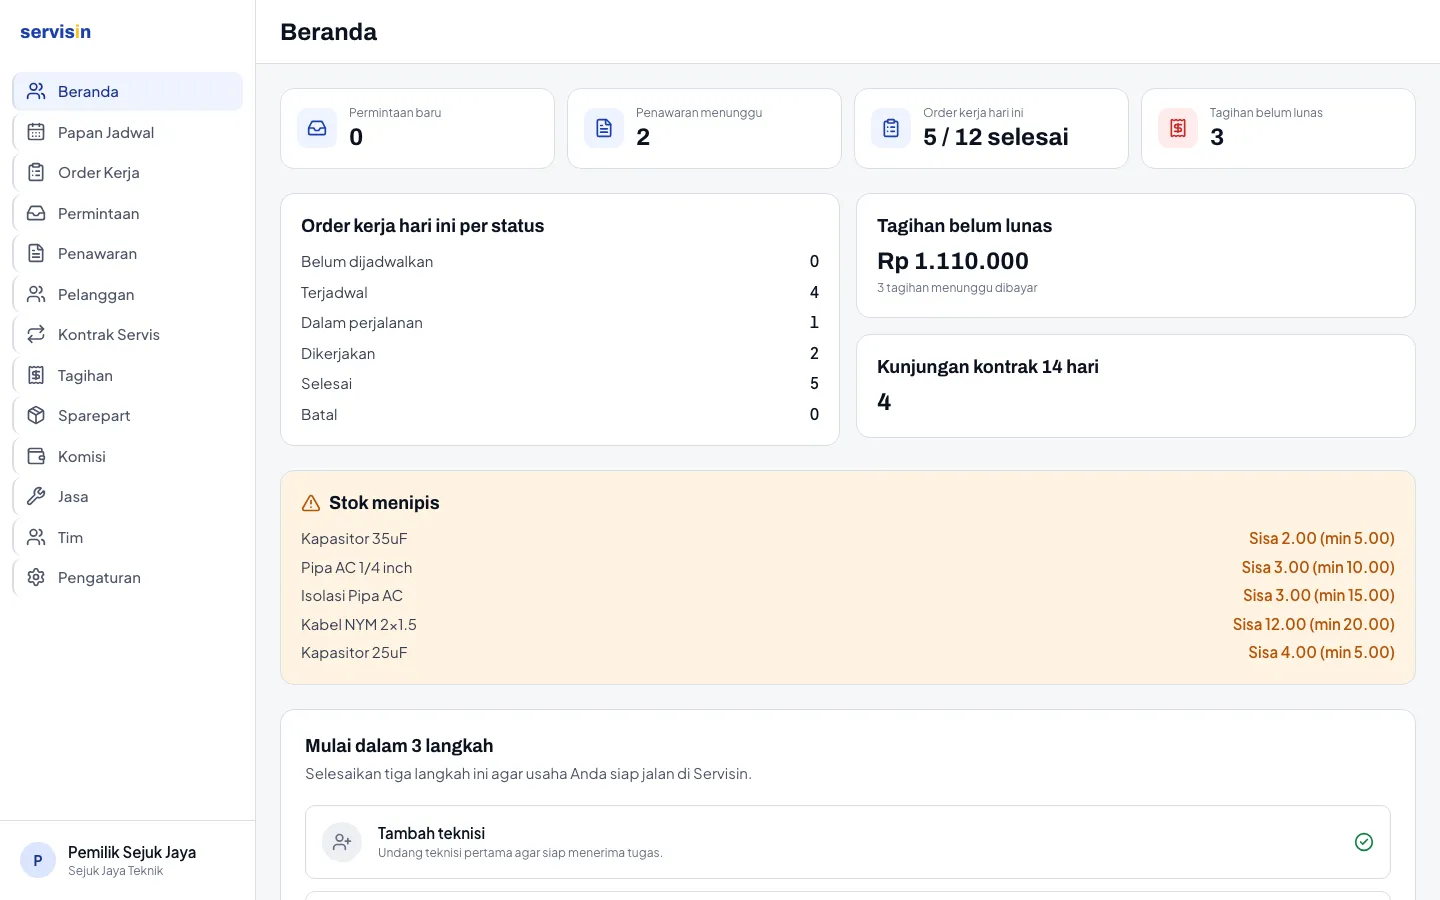Screen dimensions: 1440x900
Task: Click the green checkmark on Tambah teknisi
Action: click(1364, 842)
